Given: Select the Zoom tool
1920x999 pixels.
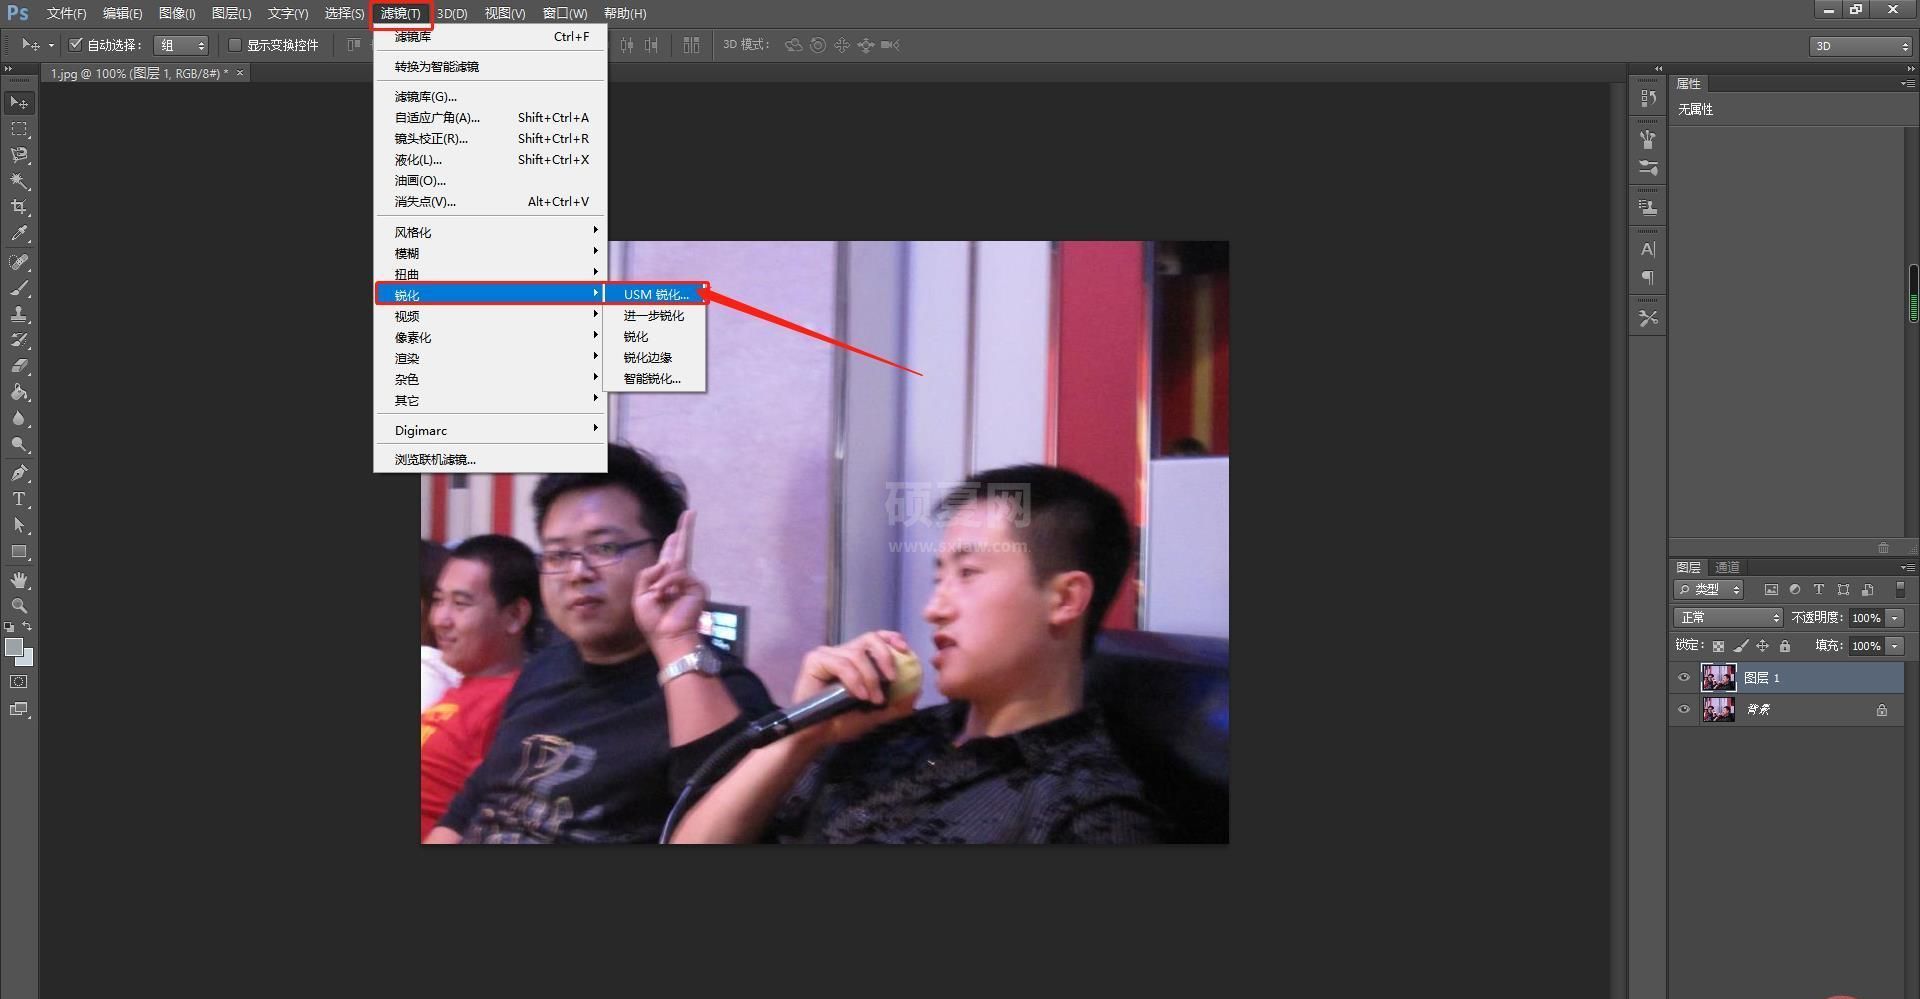Looking at the screenshot, I should 19,606.
